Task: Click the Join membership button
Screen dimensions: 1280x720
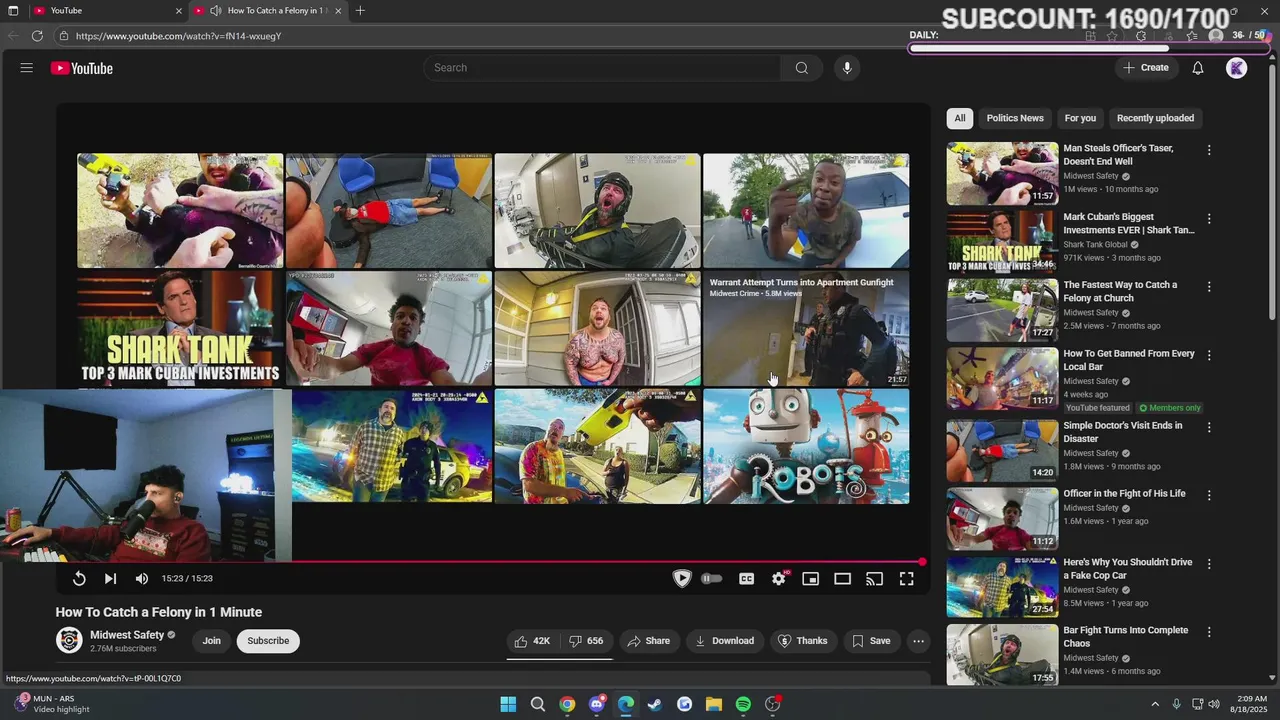Action: [x=212, y=641]
